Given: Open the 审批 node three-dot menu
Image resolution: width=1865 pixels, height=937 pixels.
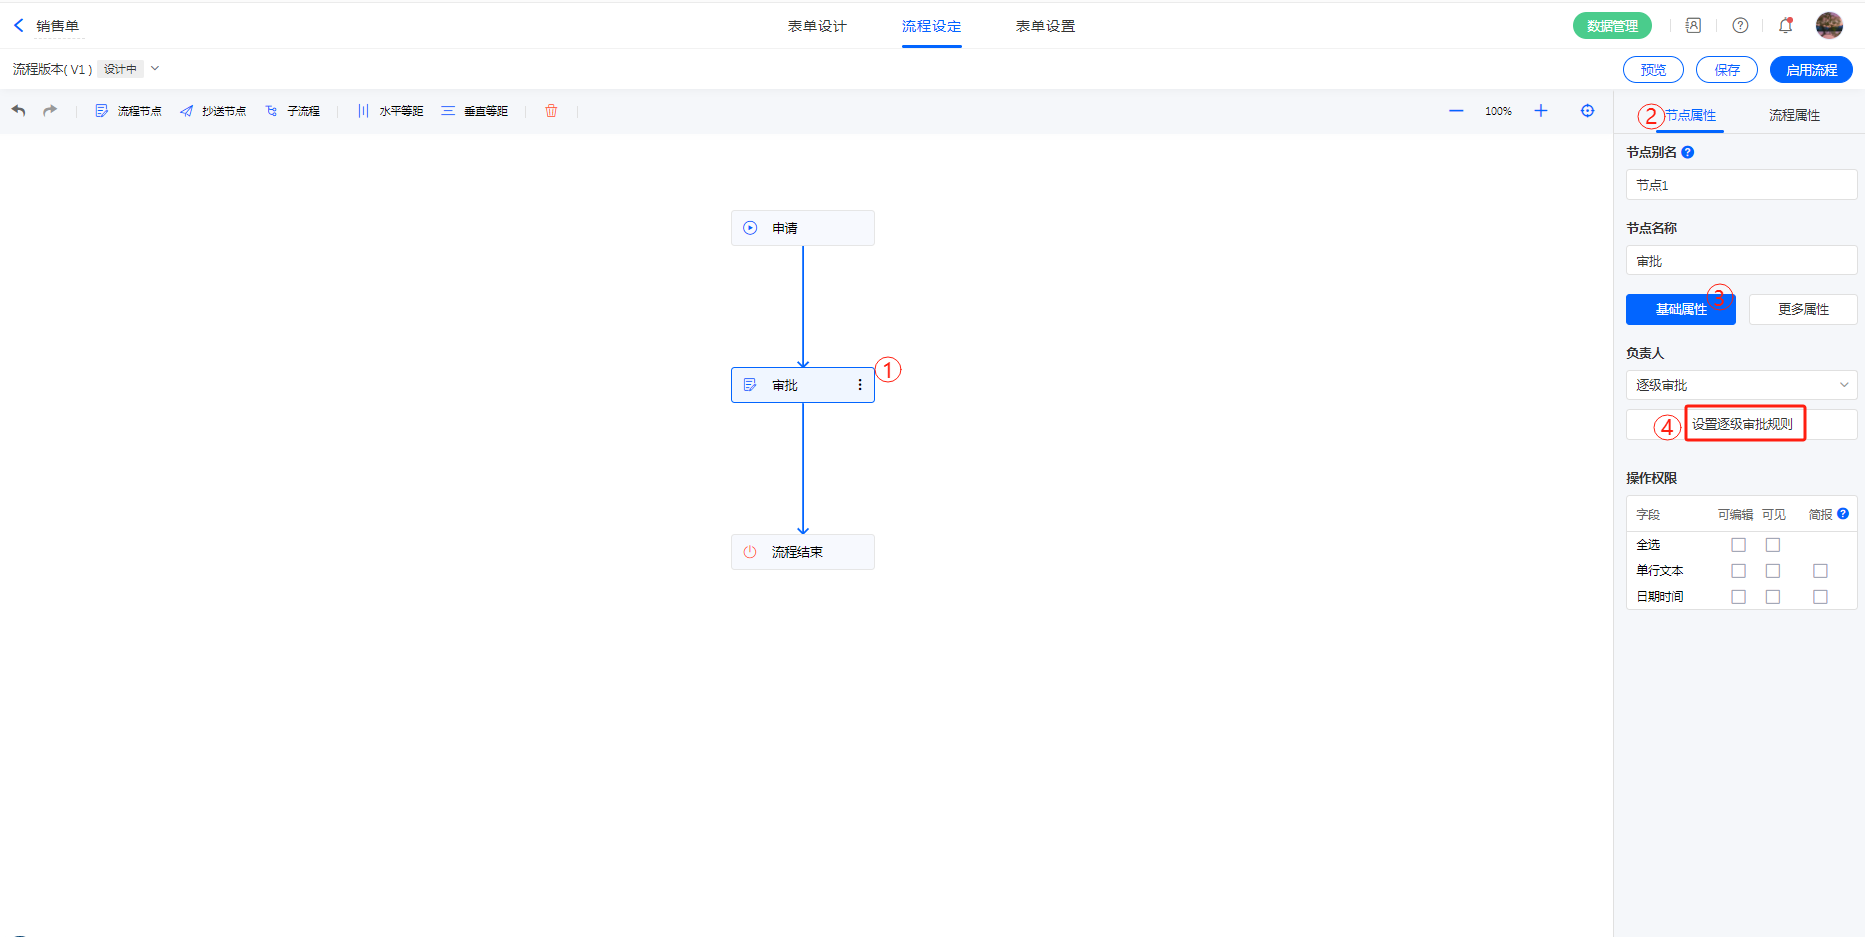Looking at the screenshot, I should [860, 385].
